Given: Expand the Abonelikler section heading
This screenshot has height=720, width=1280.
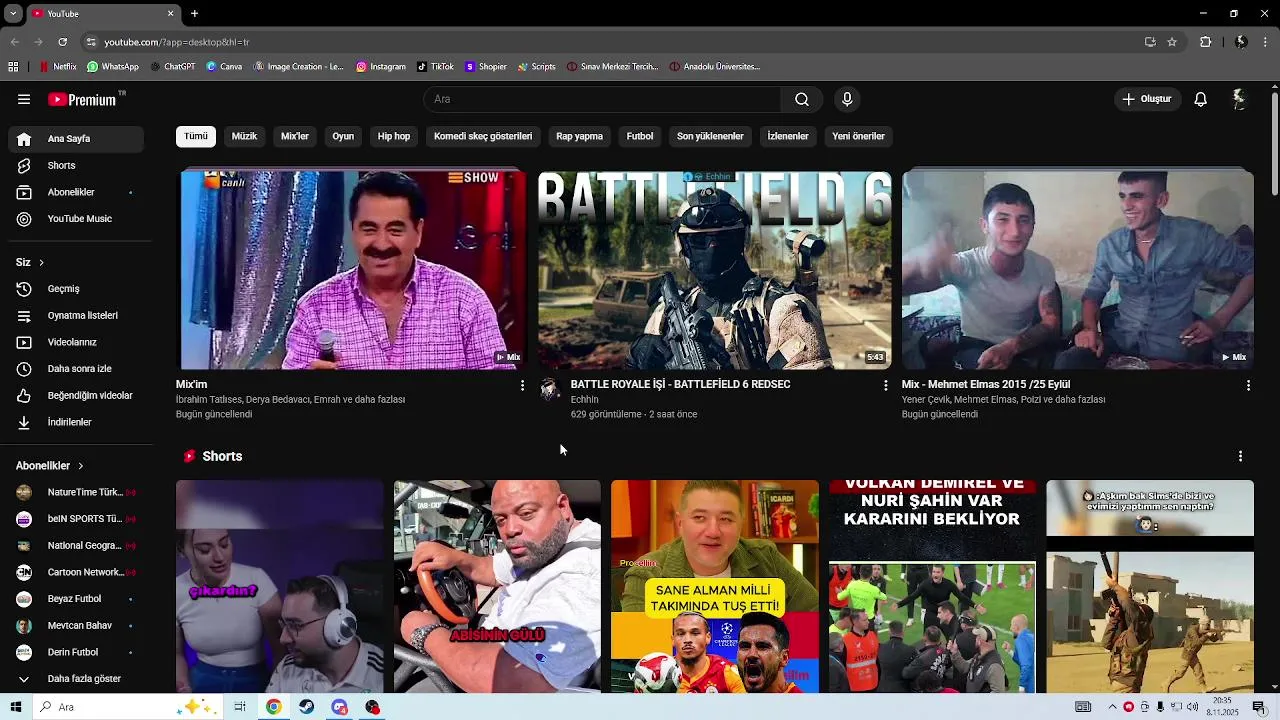Looking at the screenshot, I should (x=50, y=466).
